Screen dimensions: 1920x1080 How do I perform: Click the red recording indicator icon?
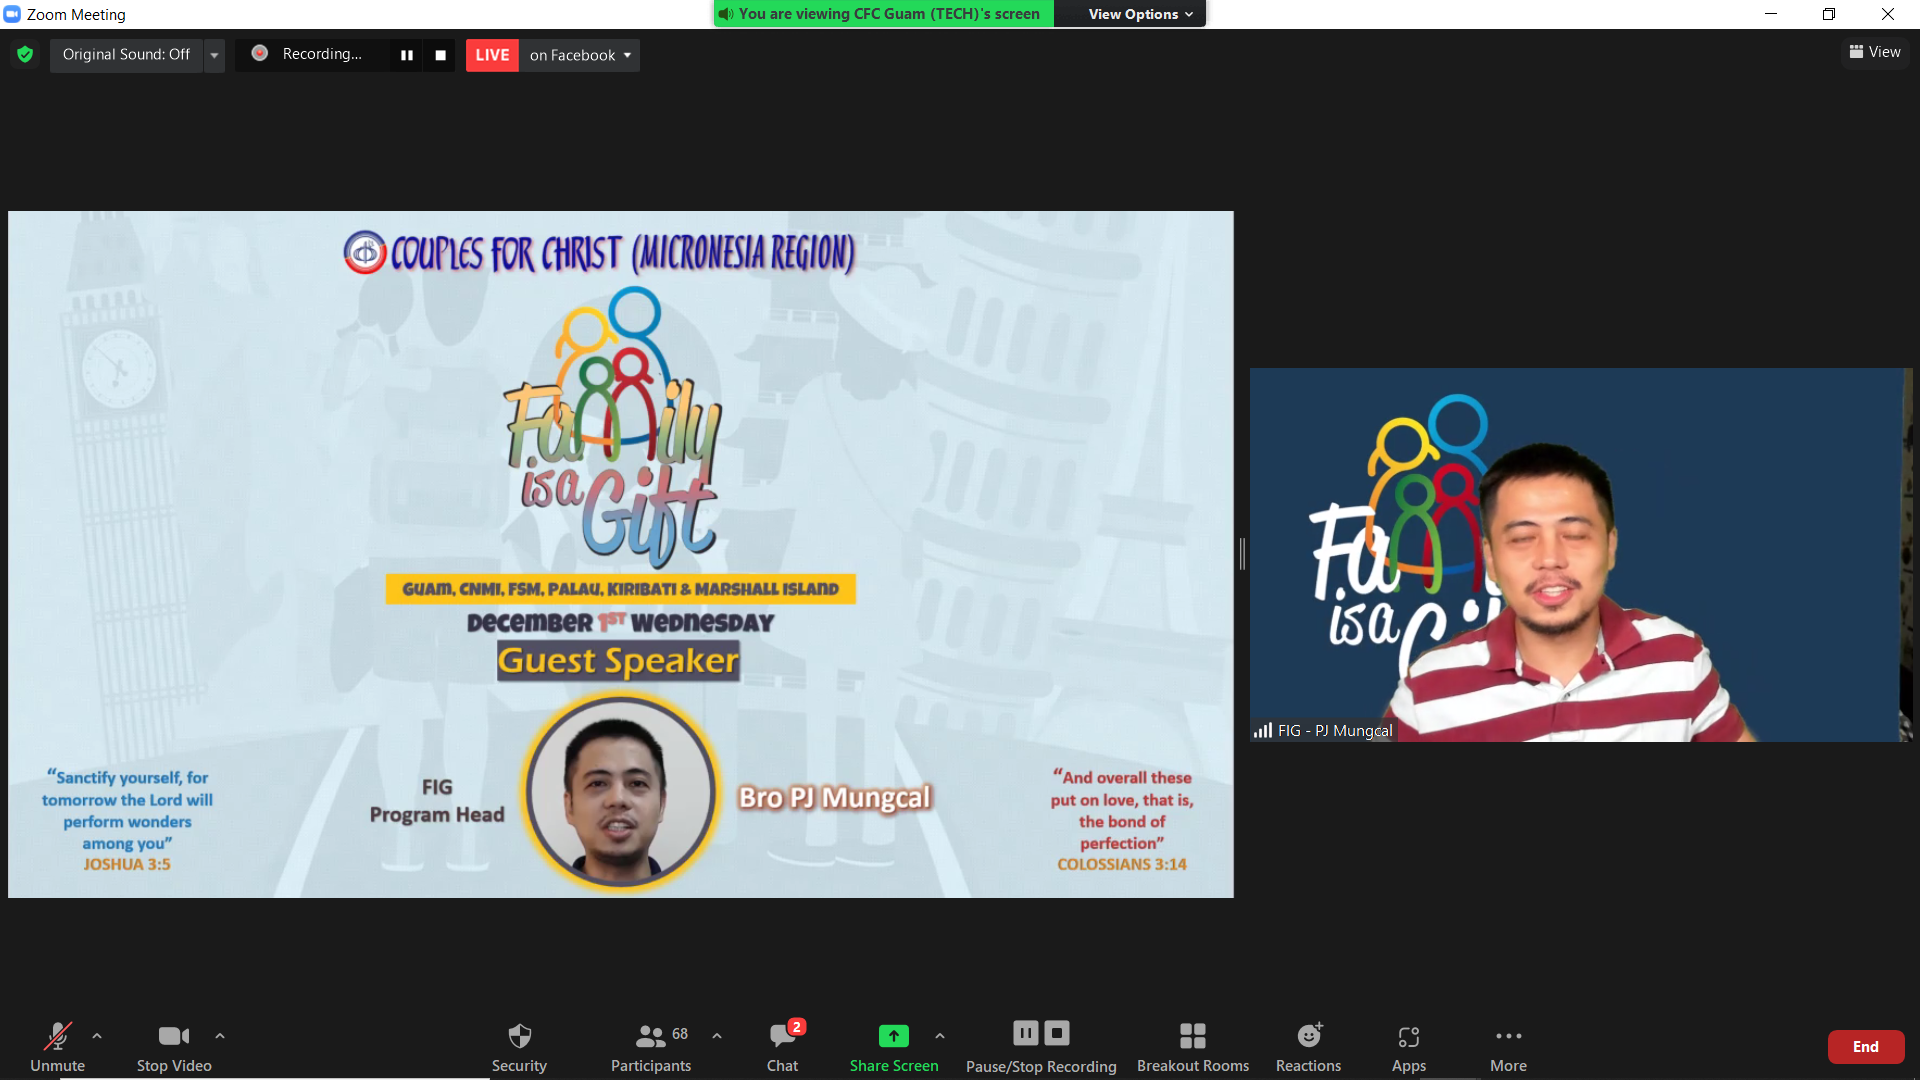(x=259, y=53)
